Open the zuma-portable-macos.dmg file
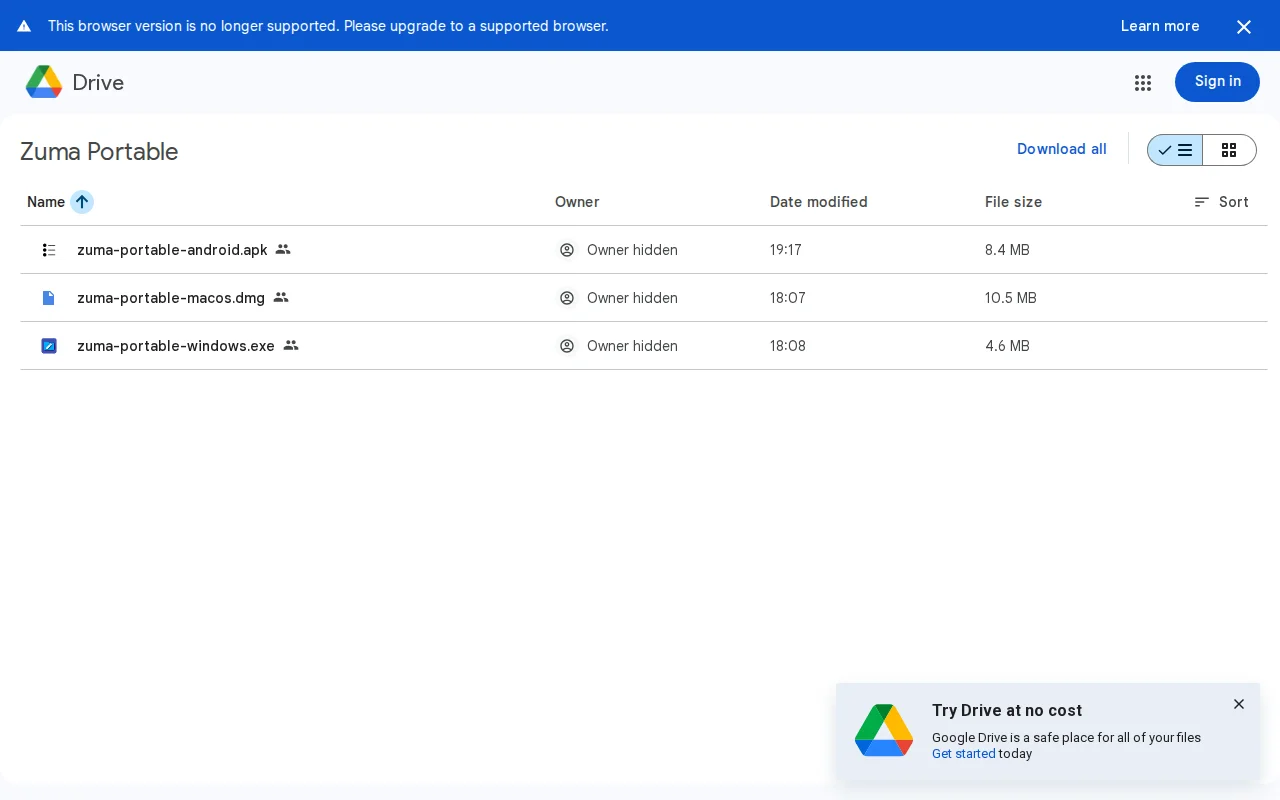The height and width of the screenshot is (800, 1280). tap(171, 298)
